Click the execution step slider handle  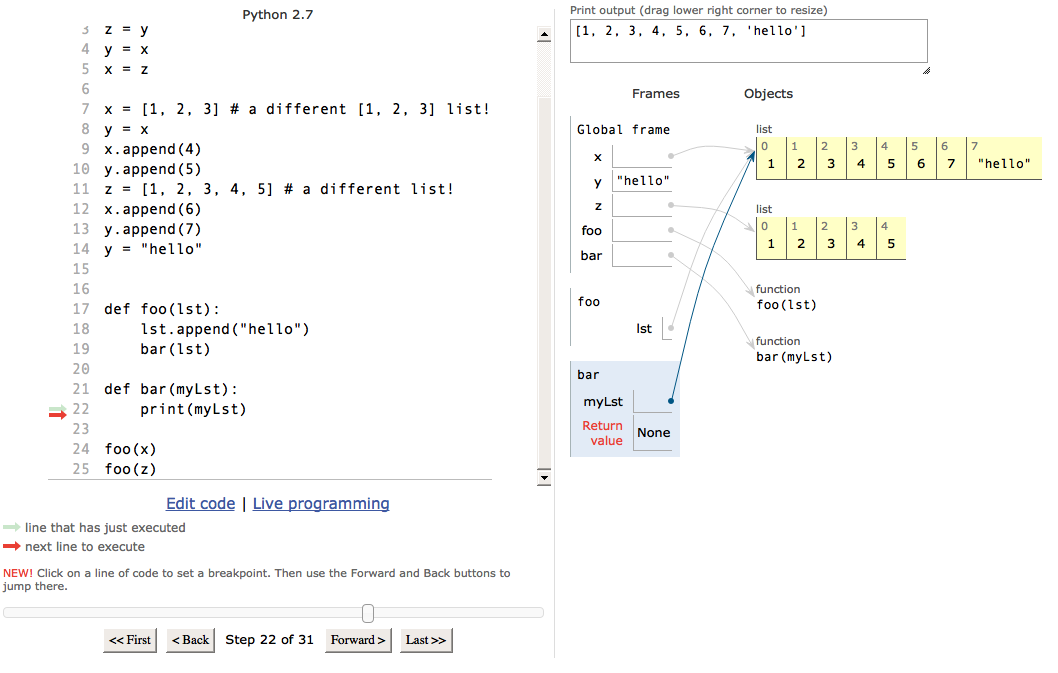point(368,613)
